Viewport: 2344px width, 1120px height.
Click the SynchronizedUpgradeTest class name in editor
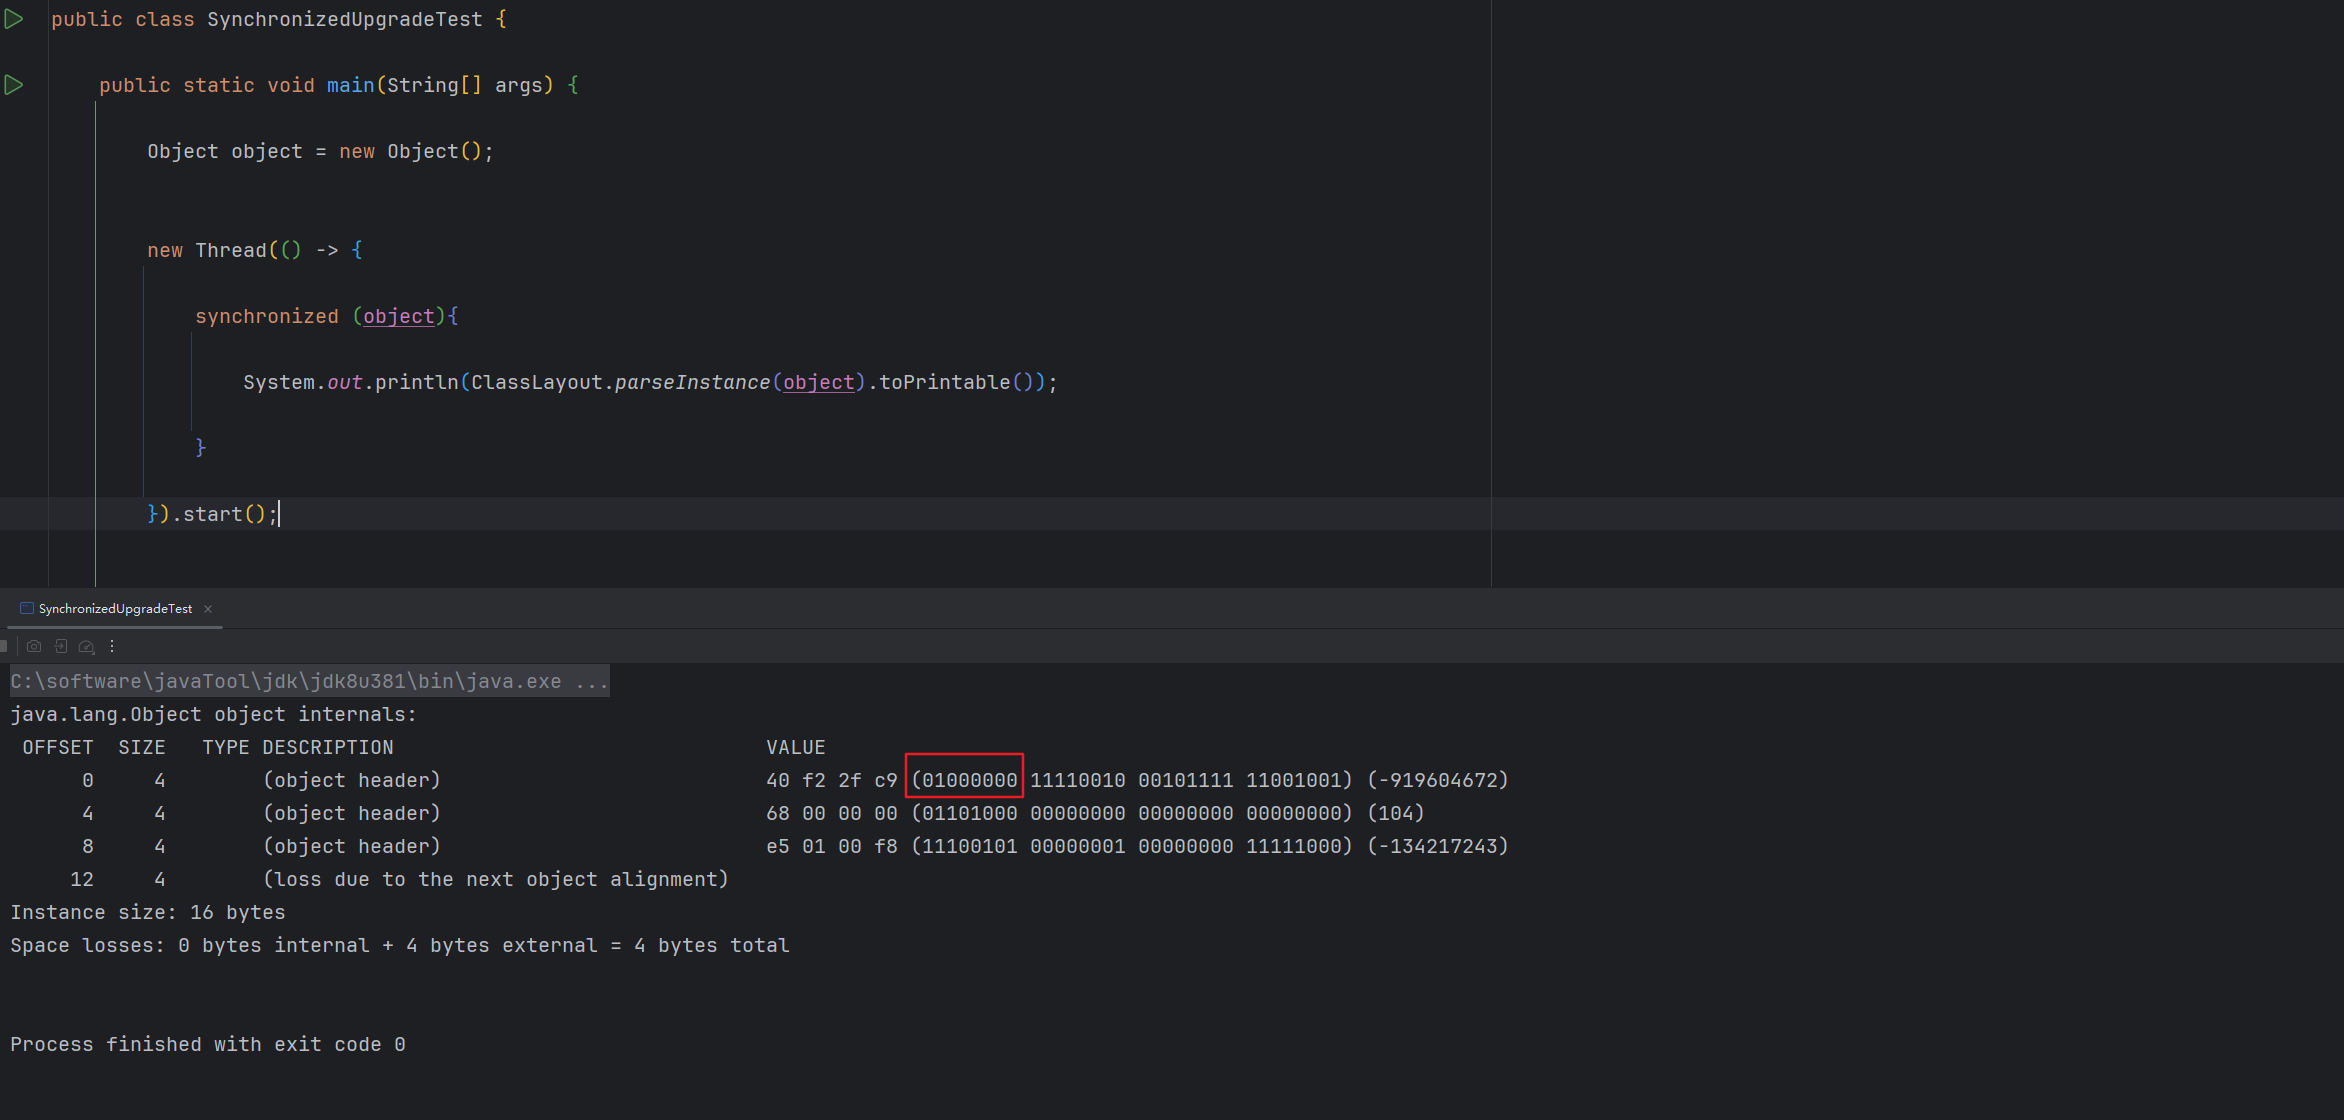pyautogui.click(x=344, y=19)
